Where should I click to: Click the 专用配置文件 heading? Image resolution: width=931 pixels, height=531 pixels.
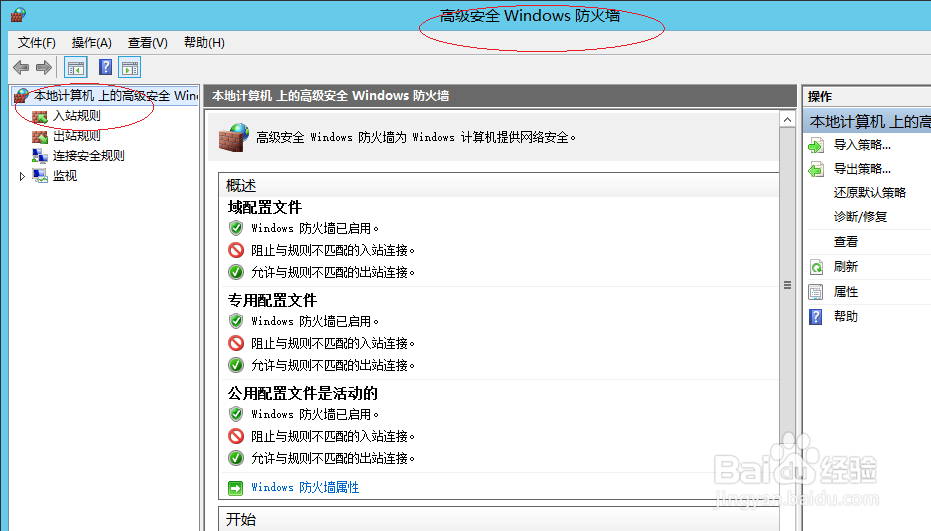point(273,301)
